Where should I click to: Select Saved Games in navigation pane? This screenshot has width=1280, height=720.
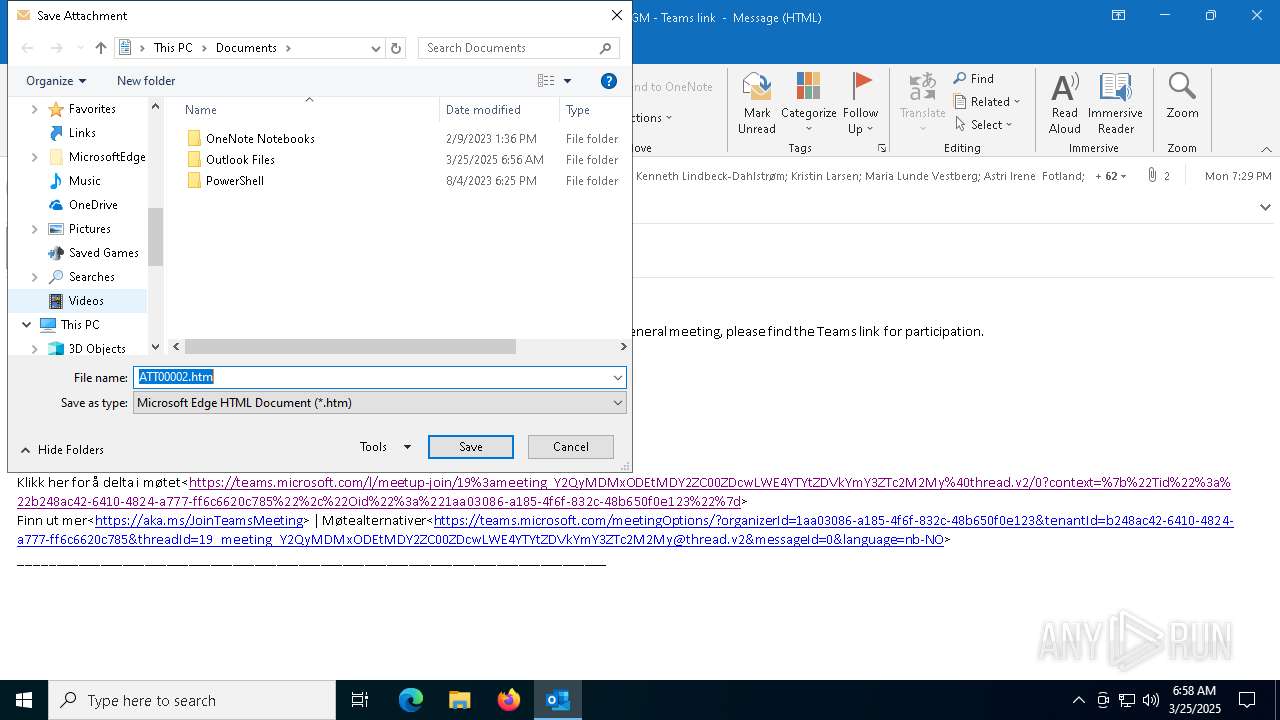coord(103,253)
